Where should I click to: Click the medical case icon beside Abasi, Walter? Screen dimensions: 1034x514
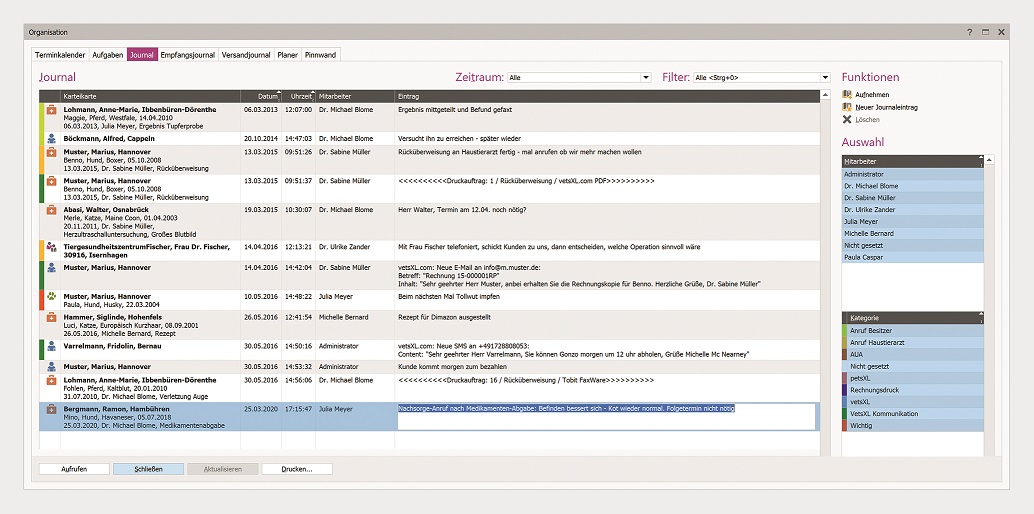pyautogui.click(x=51, y=211)
